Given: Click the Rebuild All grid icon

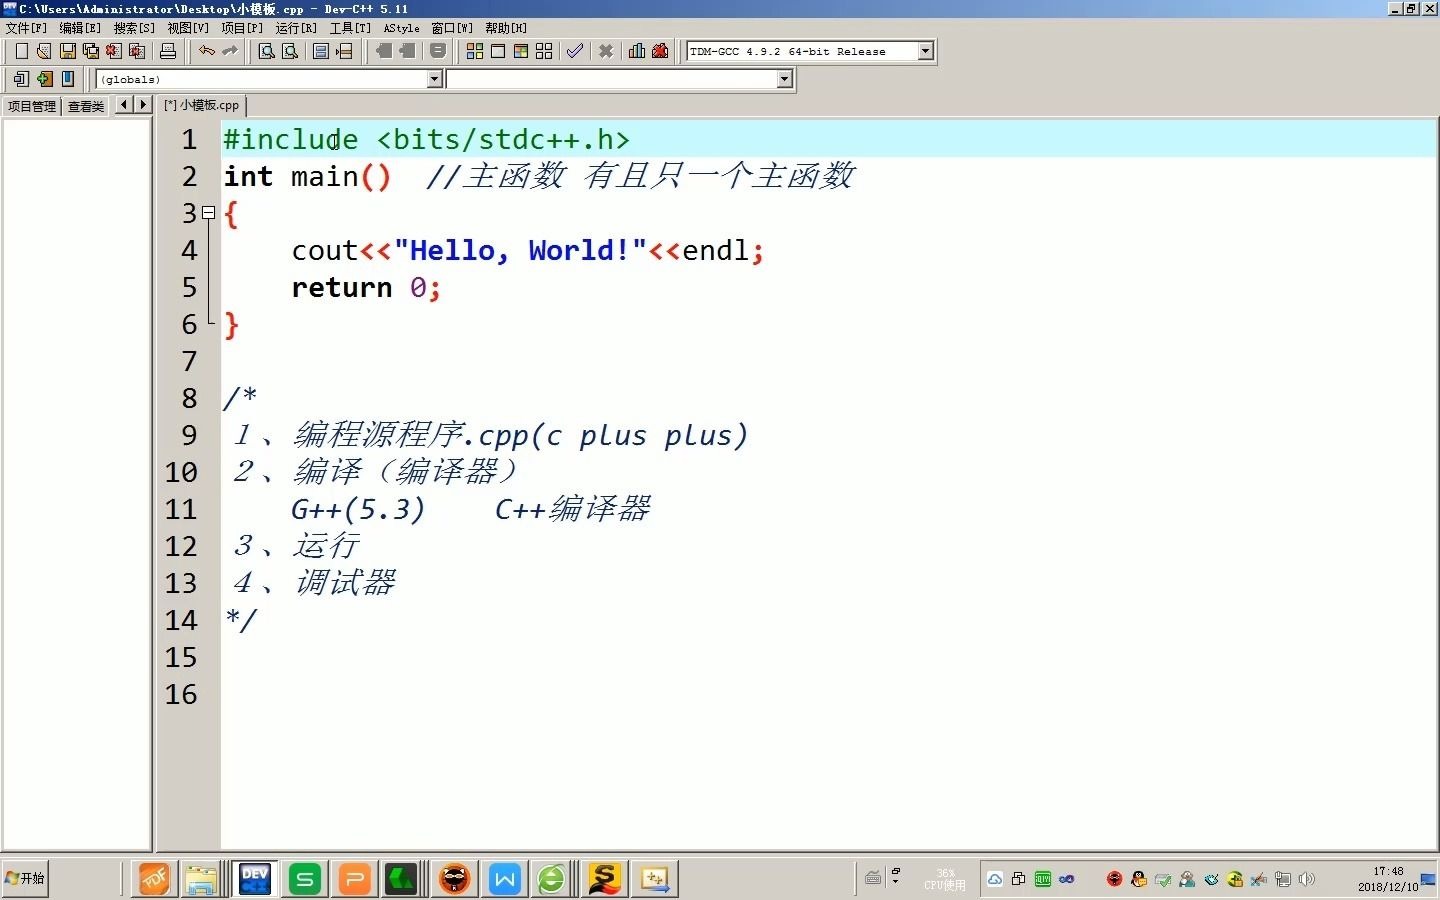Looking at the screenshot, I should pos(544,51).
